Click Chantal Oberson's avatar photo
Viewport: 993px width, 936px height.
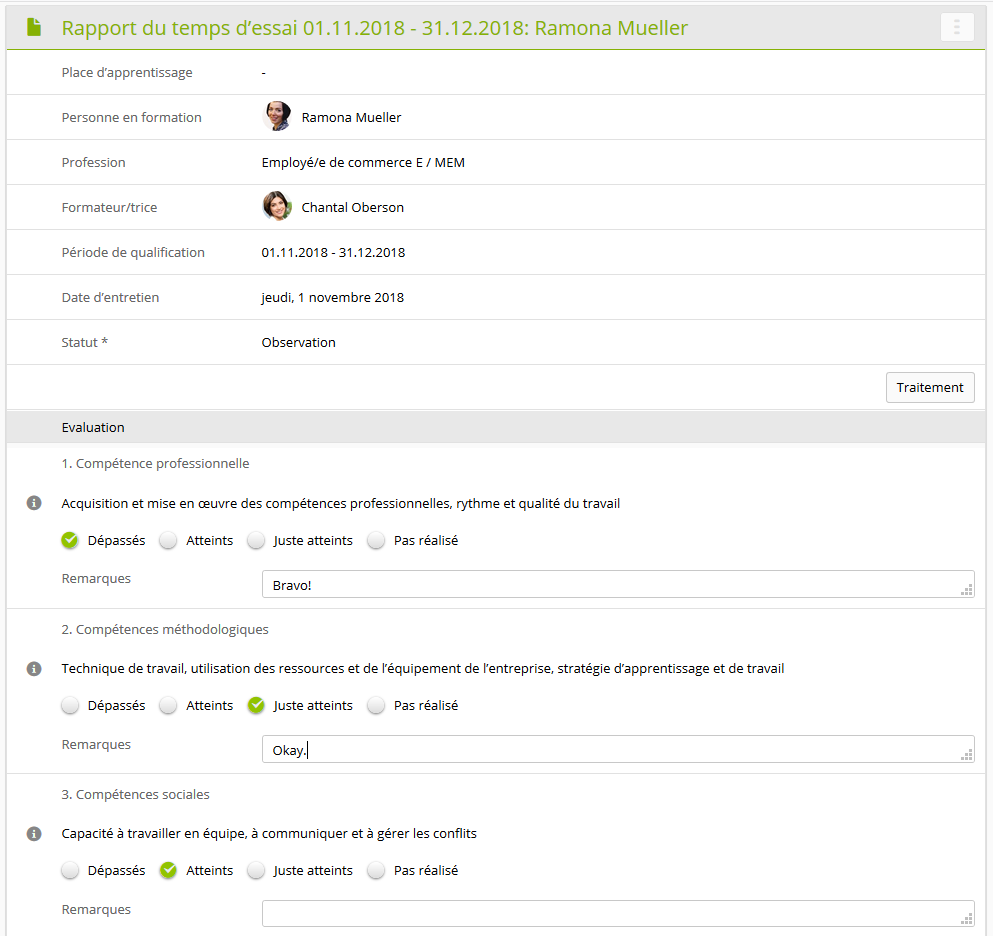(x=277, y=207)
